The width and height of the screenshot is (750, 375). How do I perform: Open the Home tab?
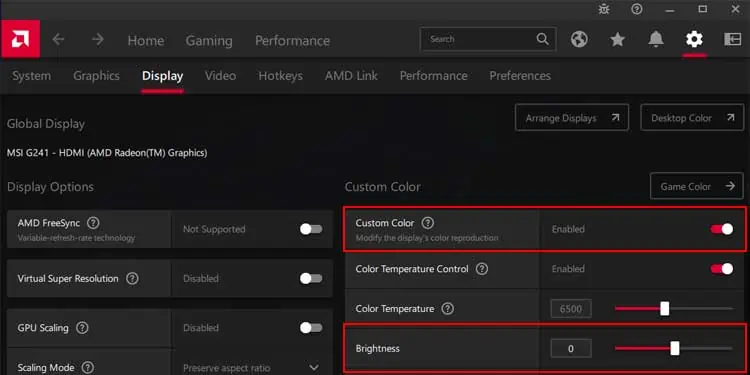tap(146, 41)
